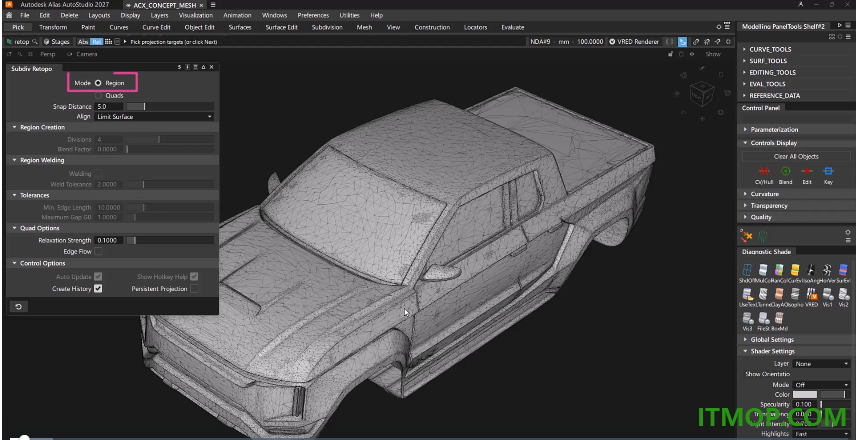This screenshot has height=440, width=856.
Task: Open the Visualization menu
Action: coord(196,15)
